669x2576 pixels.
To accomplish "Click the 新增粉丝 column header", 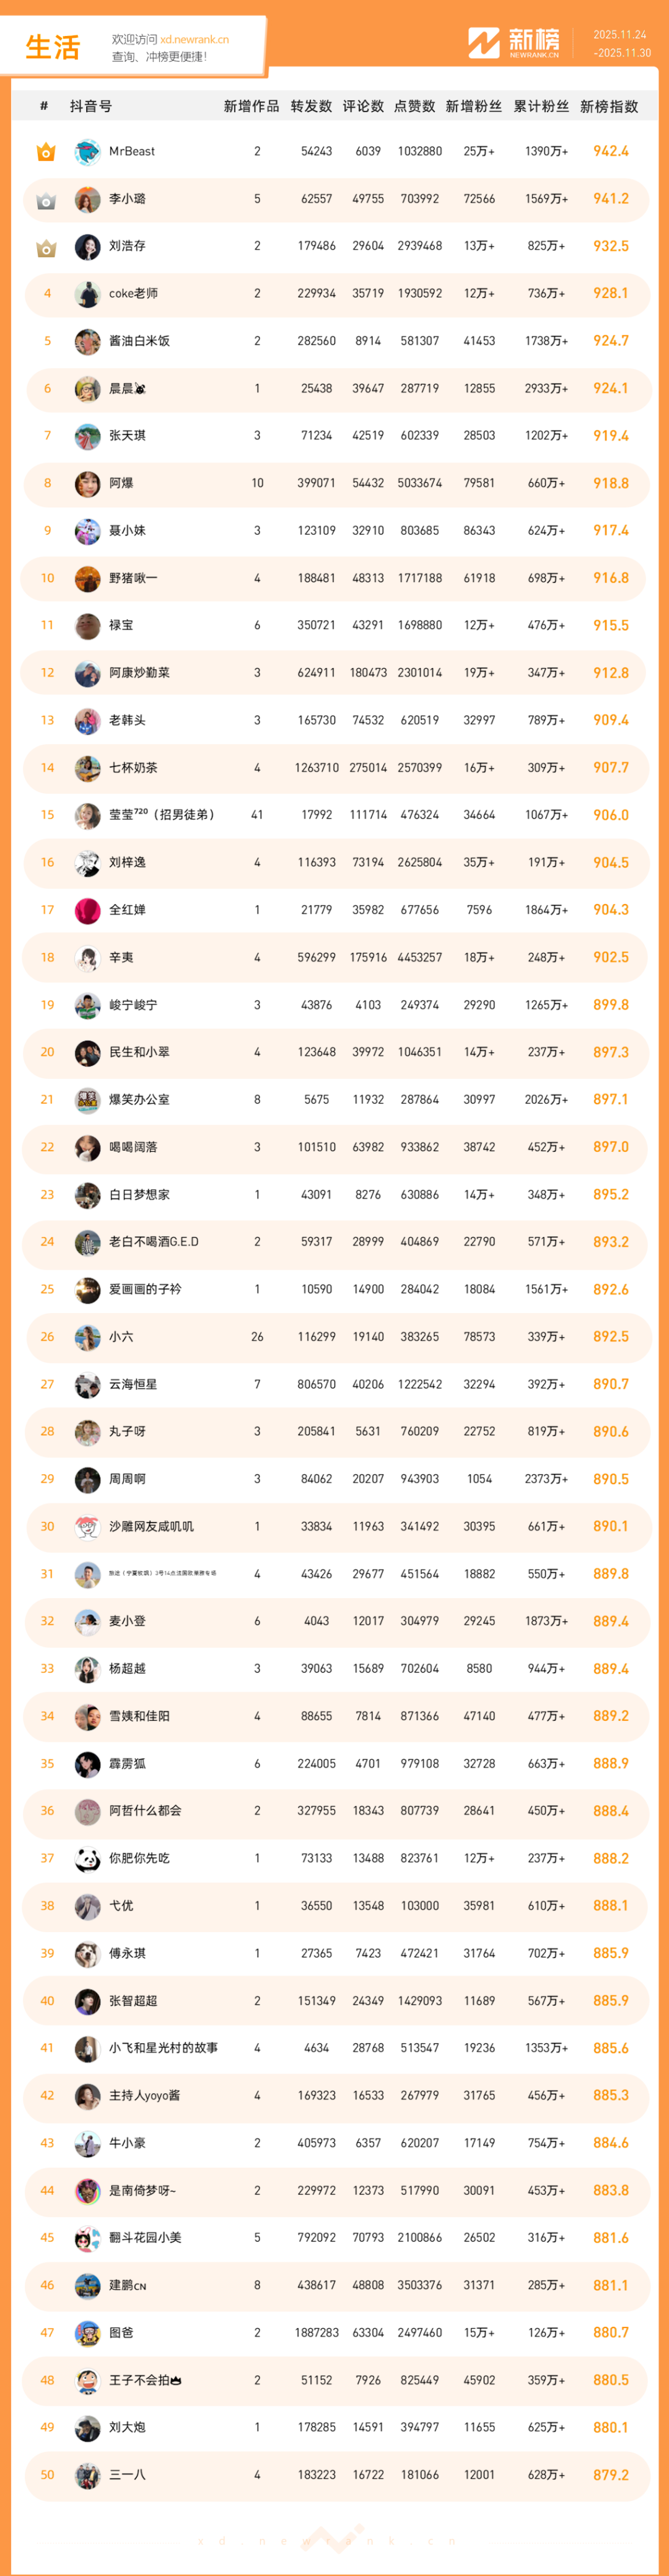I will [473, 106].
